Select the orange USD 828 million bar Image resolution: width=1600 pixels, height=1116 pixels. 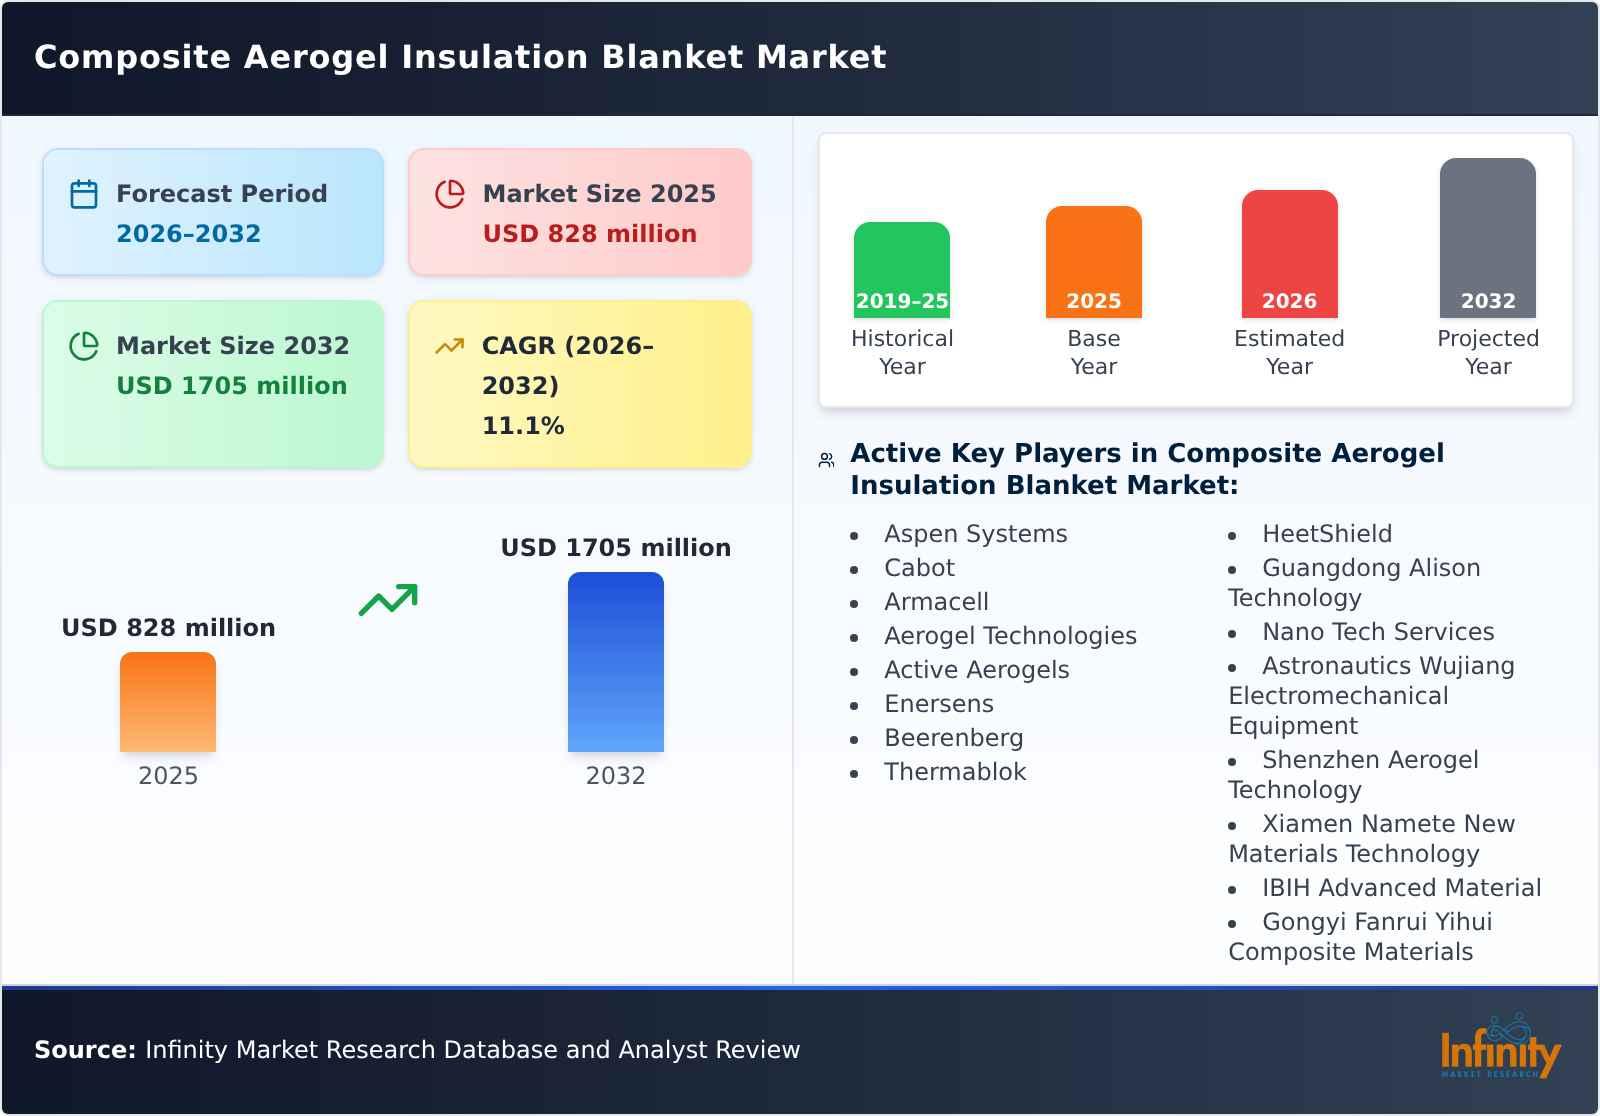click(x=168, y=705)
